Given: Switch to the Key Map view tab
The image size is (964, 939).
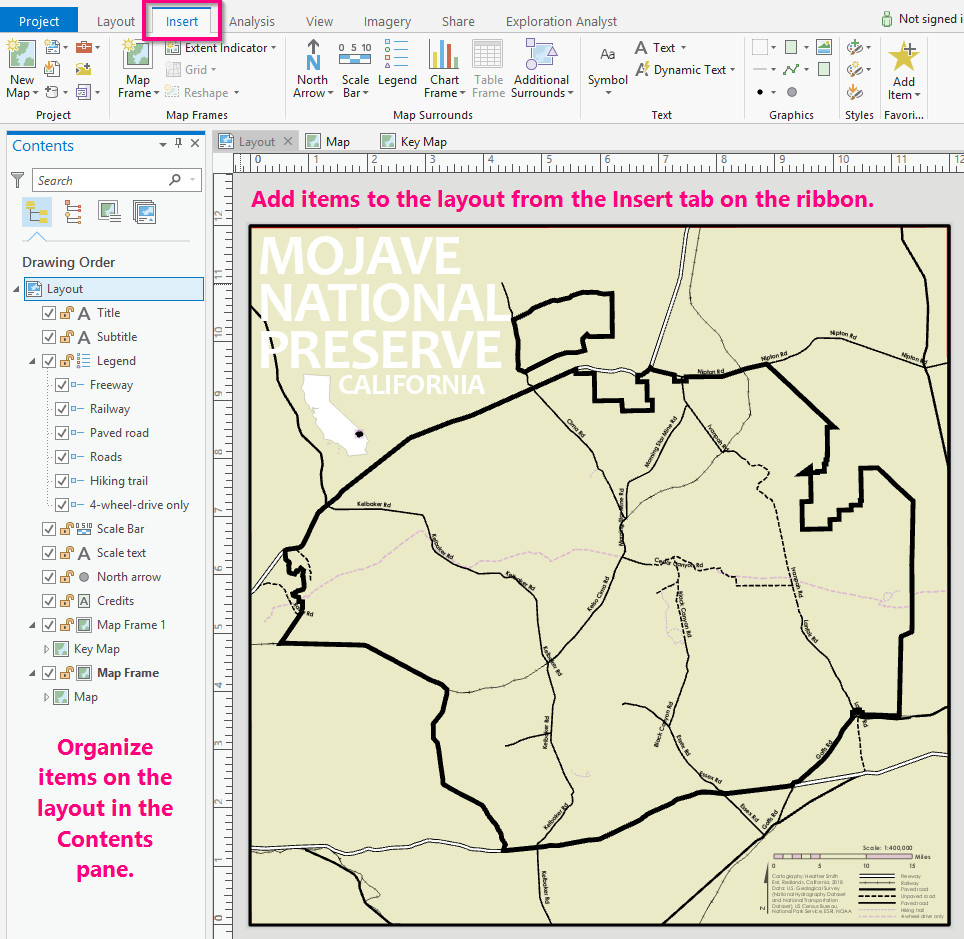Looking at the screenshot, I should point(415,141).
